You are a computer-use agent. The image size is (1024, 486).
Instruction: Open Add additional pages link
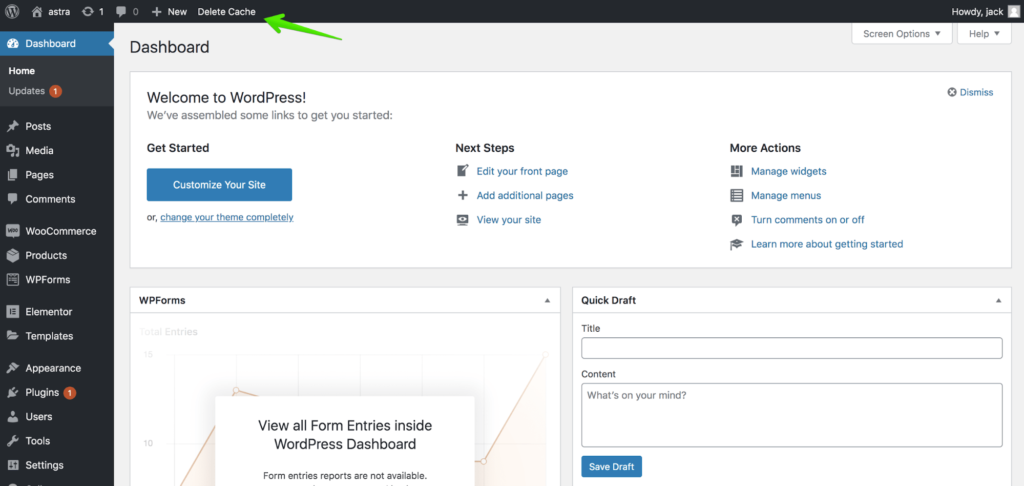coord(525,195)
